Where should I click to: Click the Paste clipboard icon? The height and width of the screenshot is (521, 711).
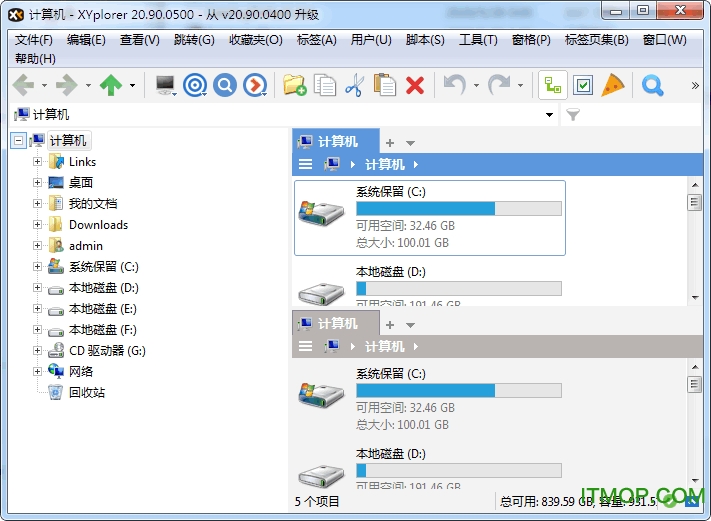[x=385, y=85]
